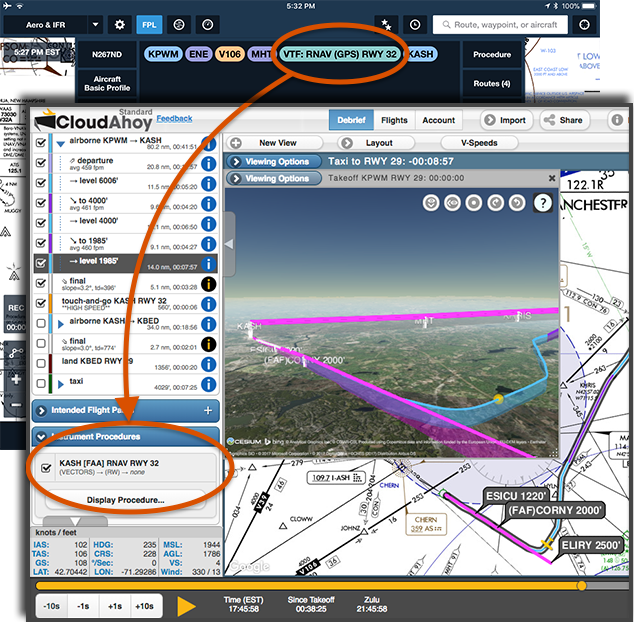Expand the taxi segment triangle
Image resolution: width=634 pixels, height=622 pixels.
[x=61, y=384]
